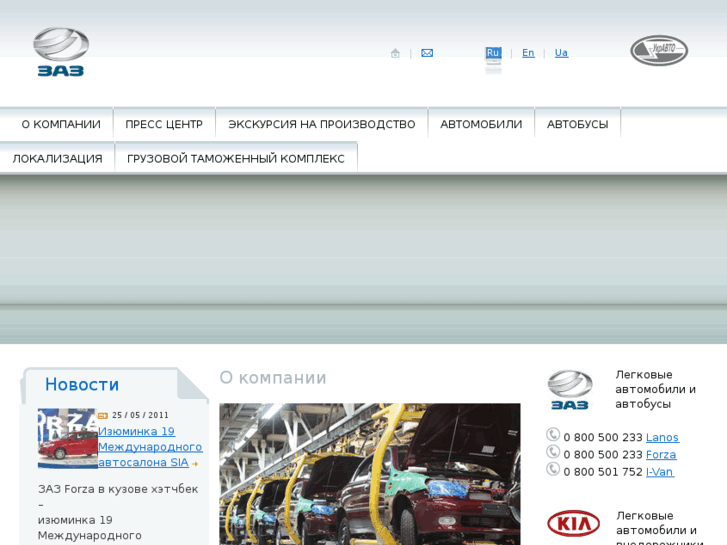Screen dimensions: 727x545
Task: Click the UkrAVTO logo
Action: 659,51
